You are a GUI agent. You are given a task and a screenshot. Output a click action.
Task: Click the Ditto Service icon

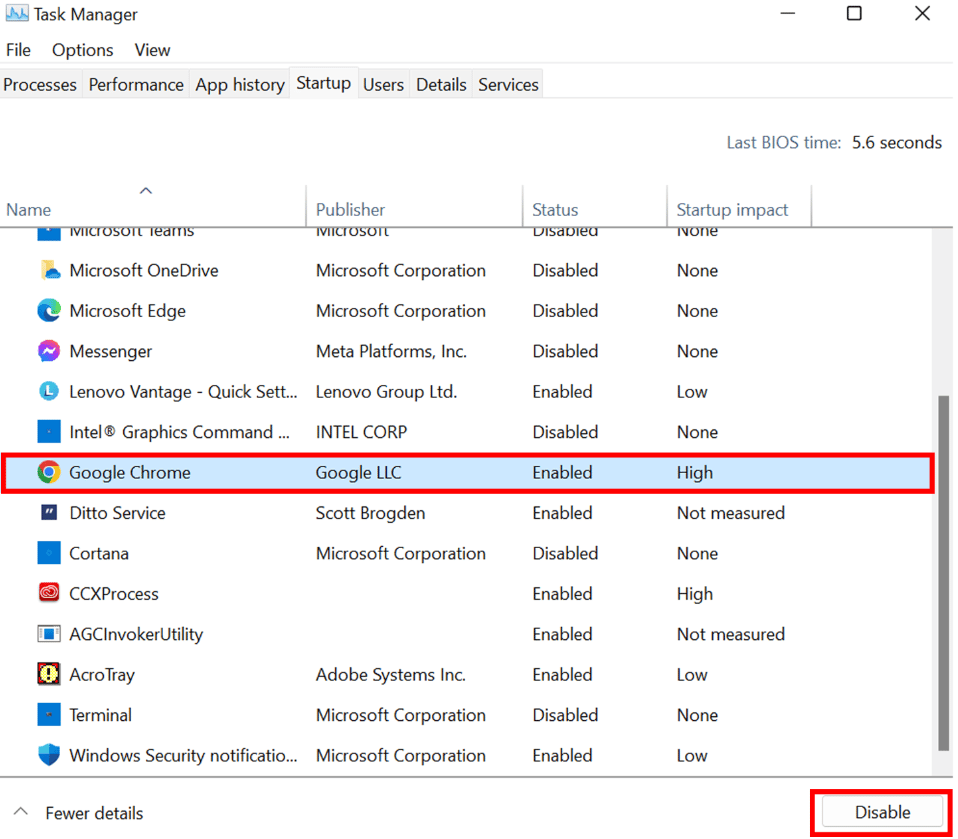coord(49,512)
